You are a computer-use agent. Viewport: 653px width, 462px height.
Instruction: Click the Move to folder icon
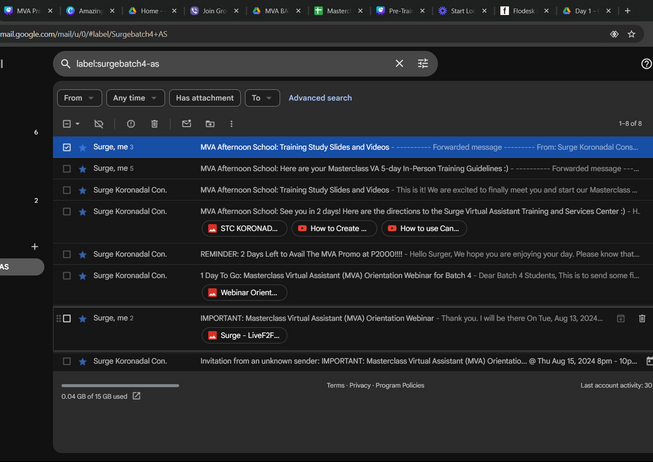(x=210, y=124)
